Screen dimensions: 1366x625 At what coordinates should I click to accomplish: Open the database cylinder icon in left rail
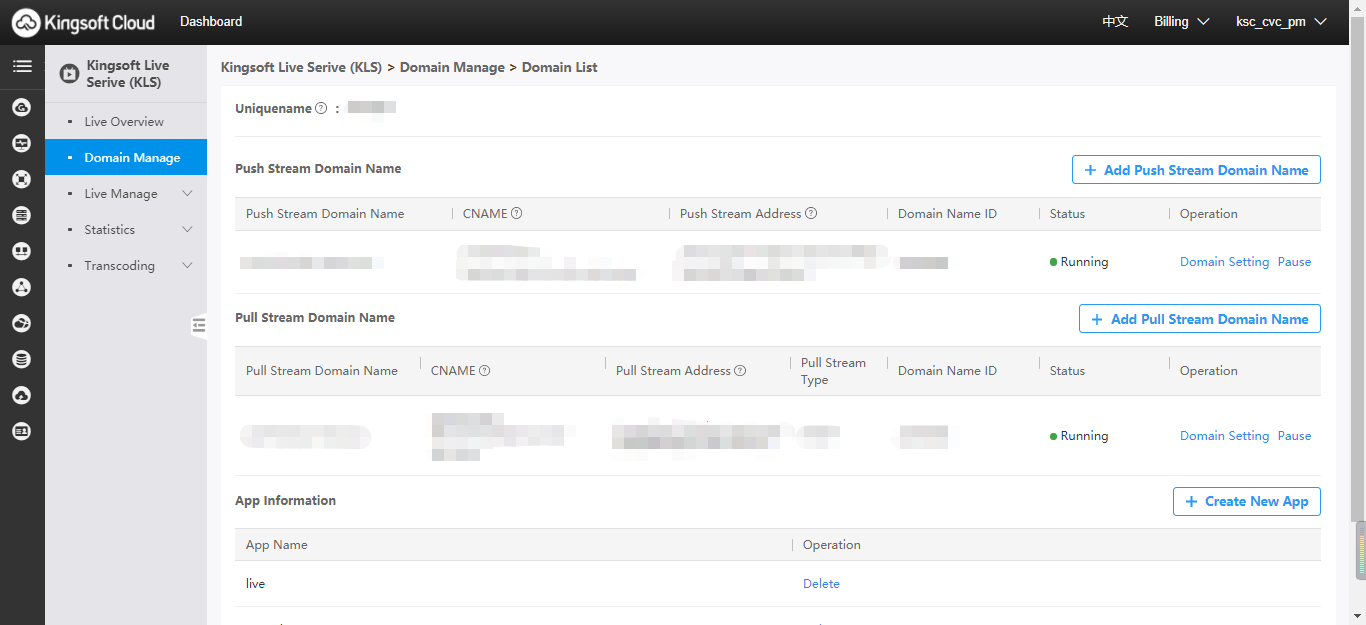[22, 359]
